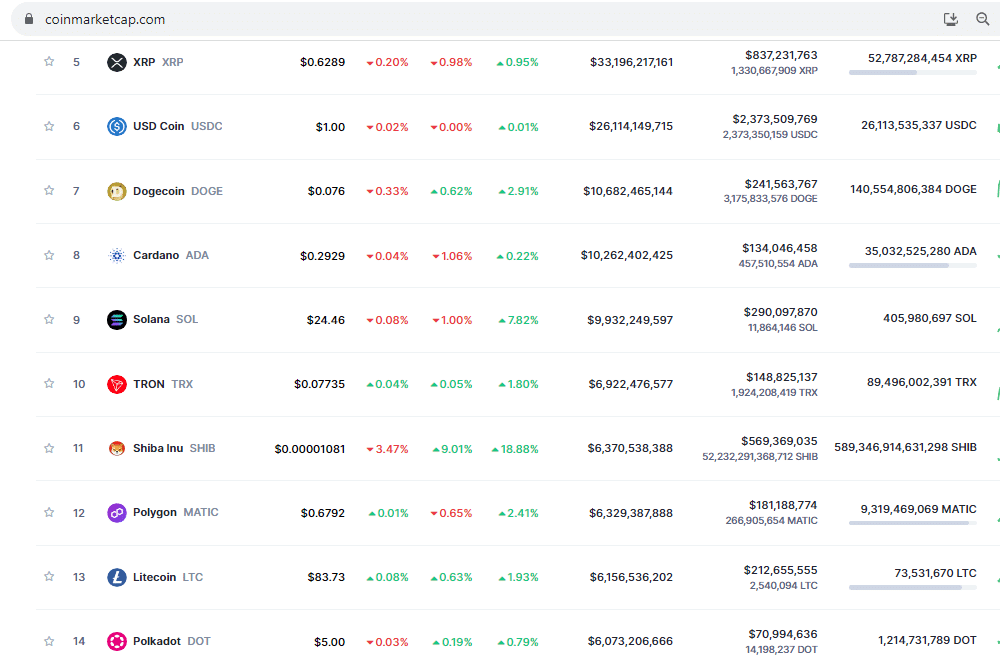View site security lock info
Image resolution: width=1000 pixels, height=664 pixels.
[29, 19]
